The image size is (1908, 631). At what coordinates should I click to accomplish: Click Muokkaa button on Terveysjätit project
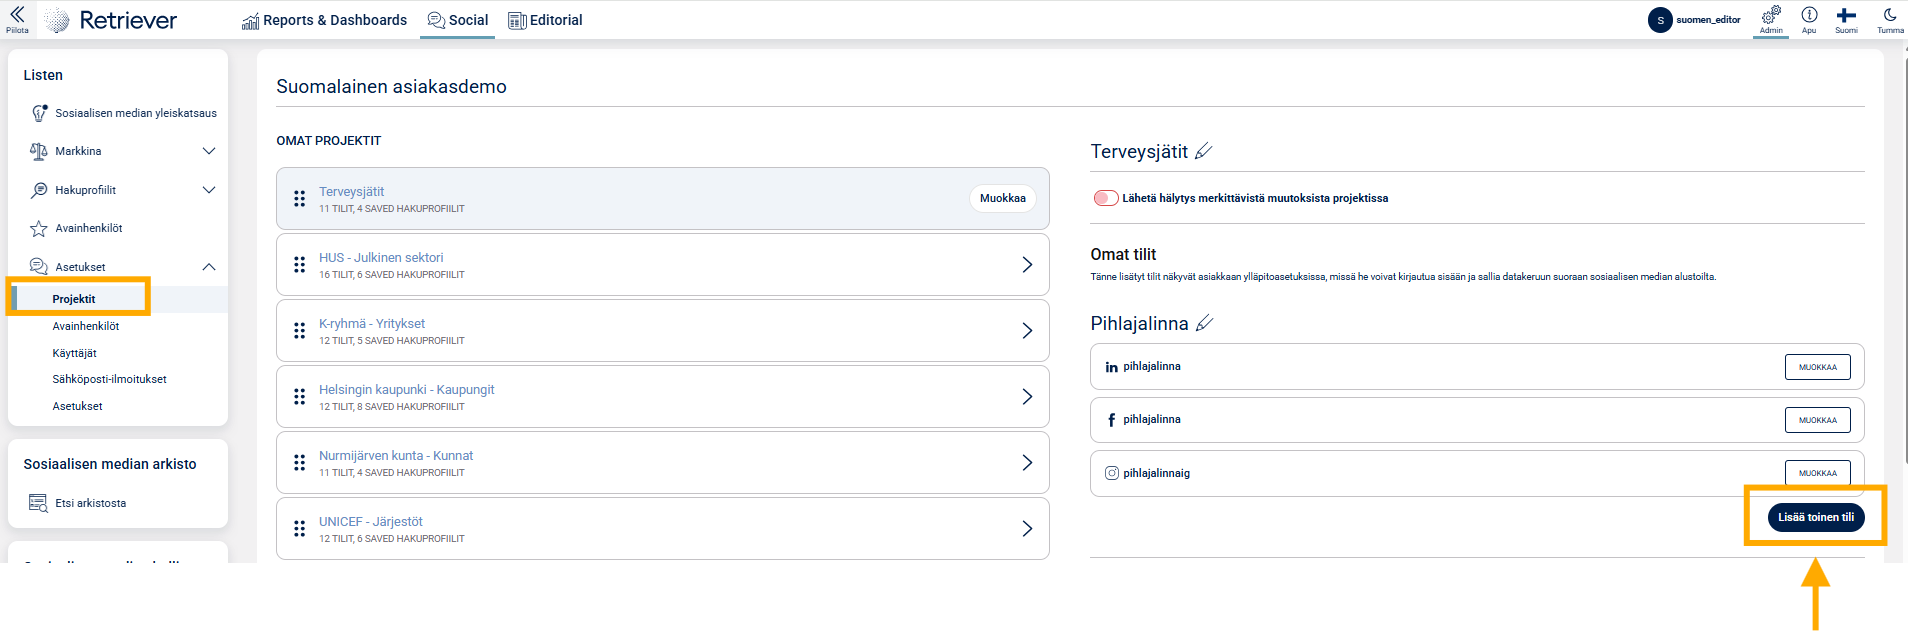(1002, 198)
